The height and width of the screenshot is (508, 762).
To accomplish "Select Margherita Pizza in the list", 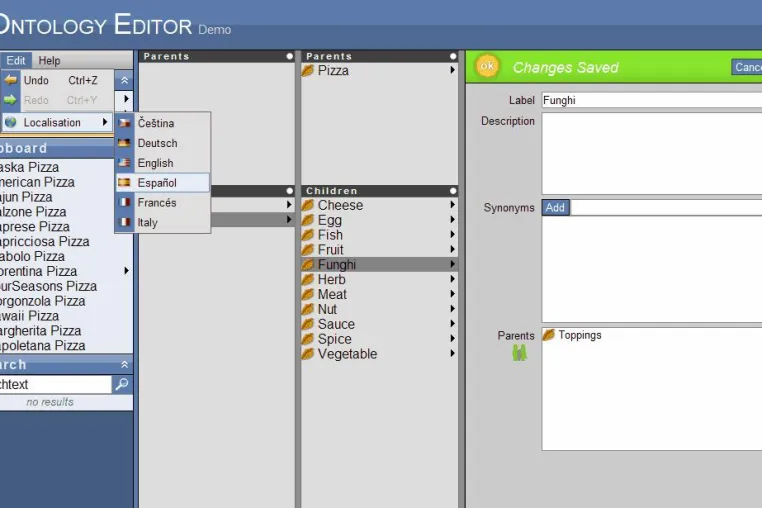I will coord(40,331).
